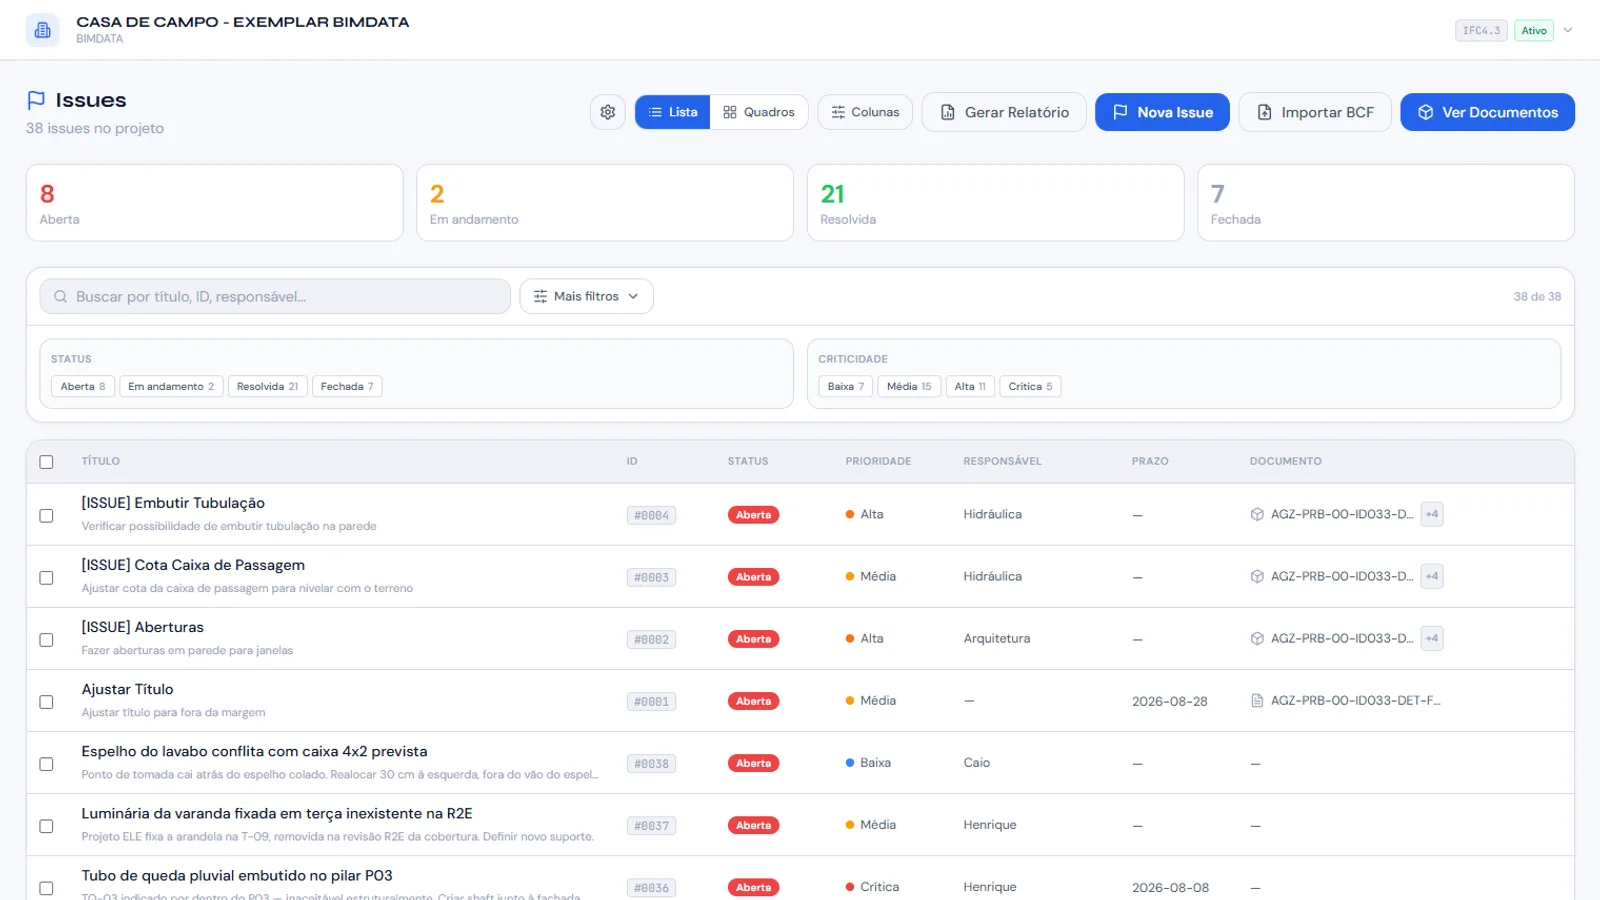Open the Colunas column selector
Viewport: 1600px width, 900px height.
click(865, 112)
